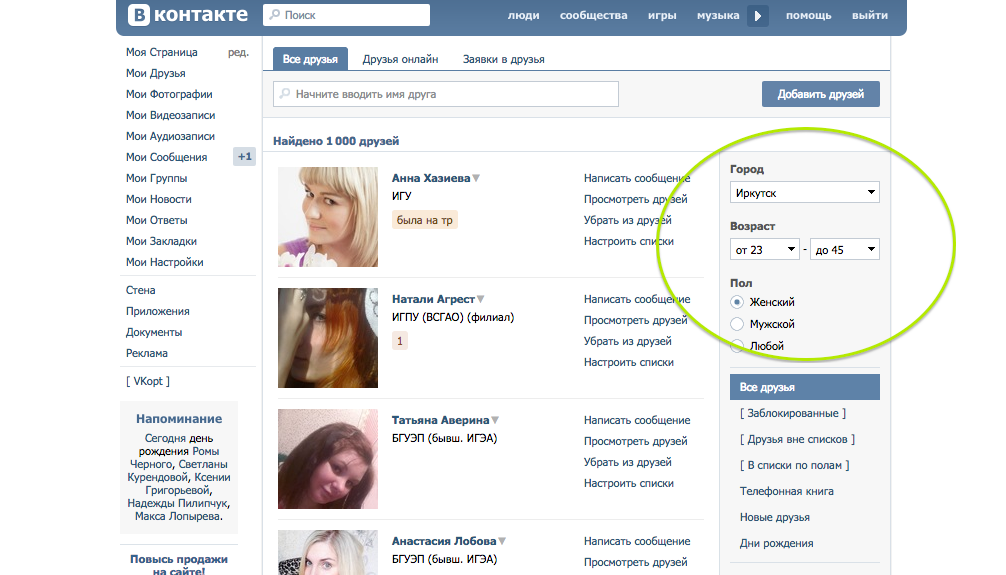
Task: Click the badge '1' under Натали Агрест
Action: [400, 341]
